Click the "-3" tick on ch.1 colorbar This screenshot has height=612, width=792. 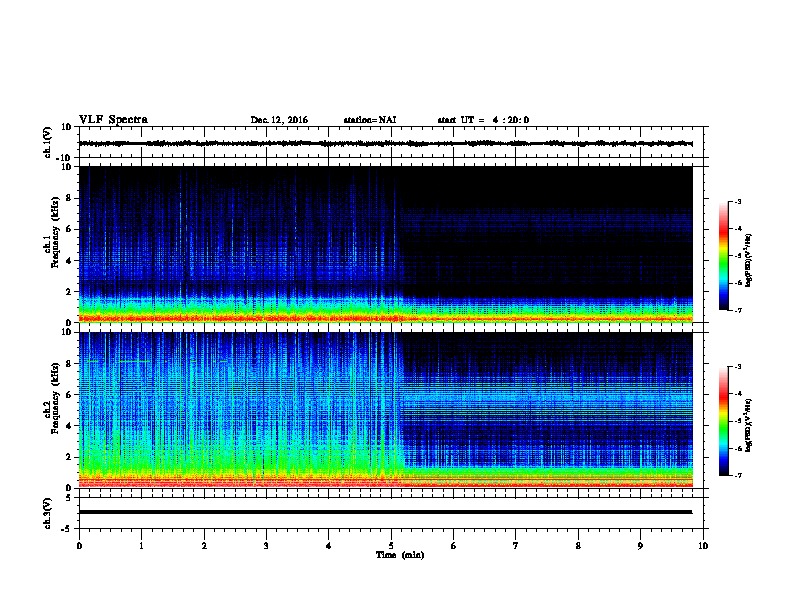pos(738,202)
